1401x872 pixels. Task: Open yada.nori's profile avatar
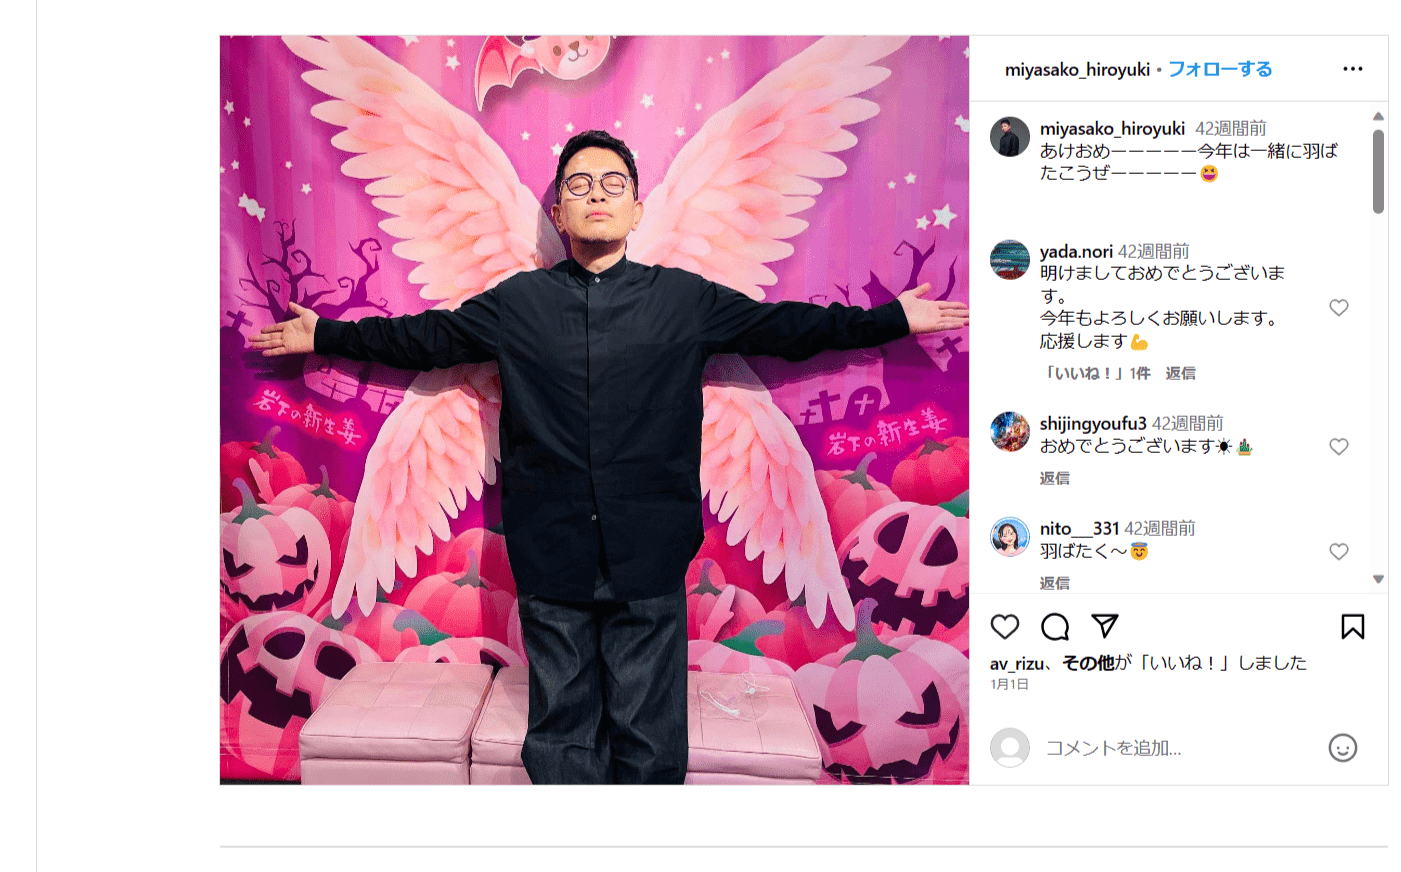coord(1010,260)
